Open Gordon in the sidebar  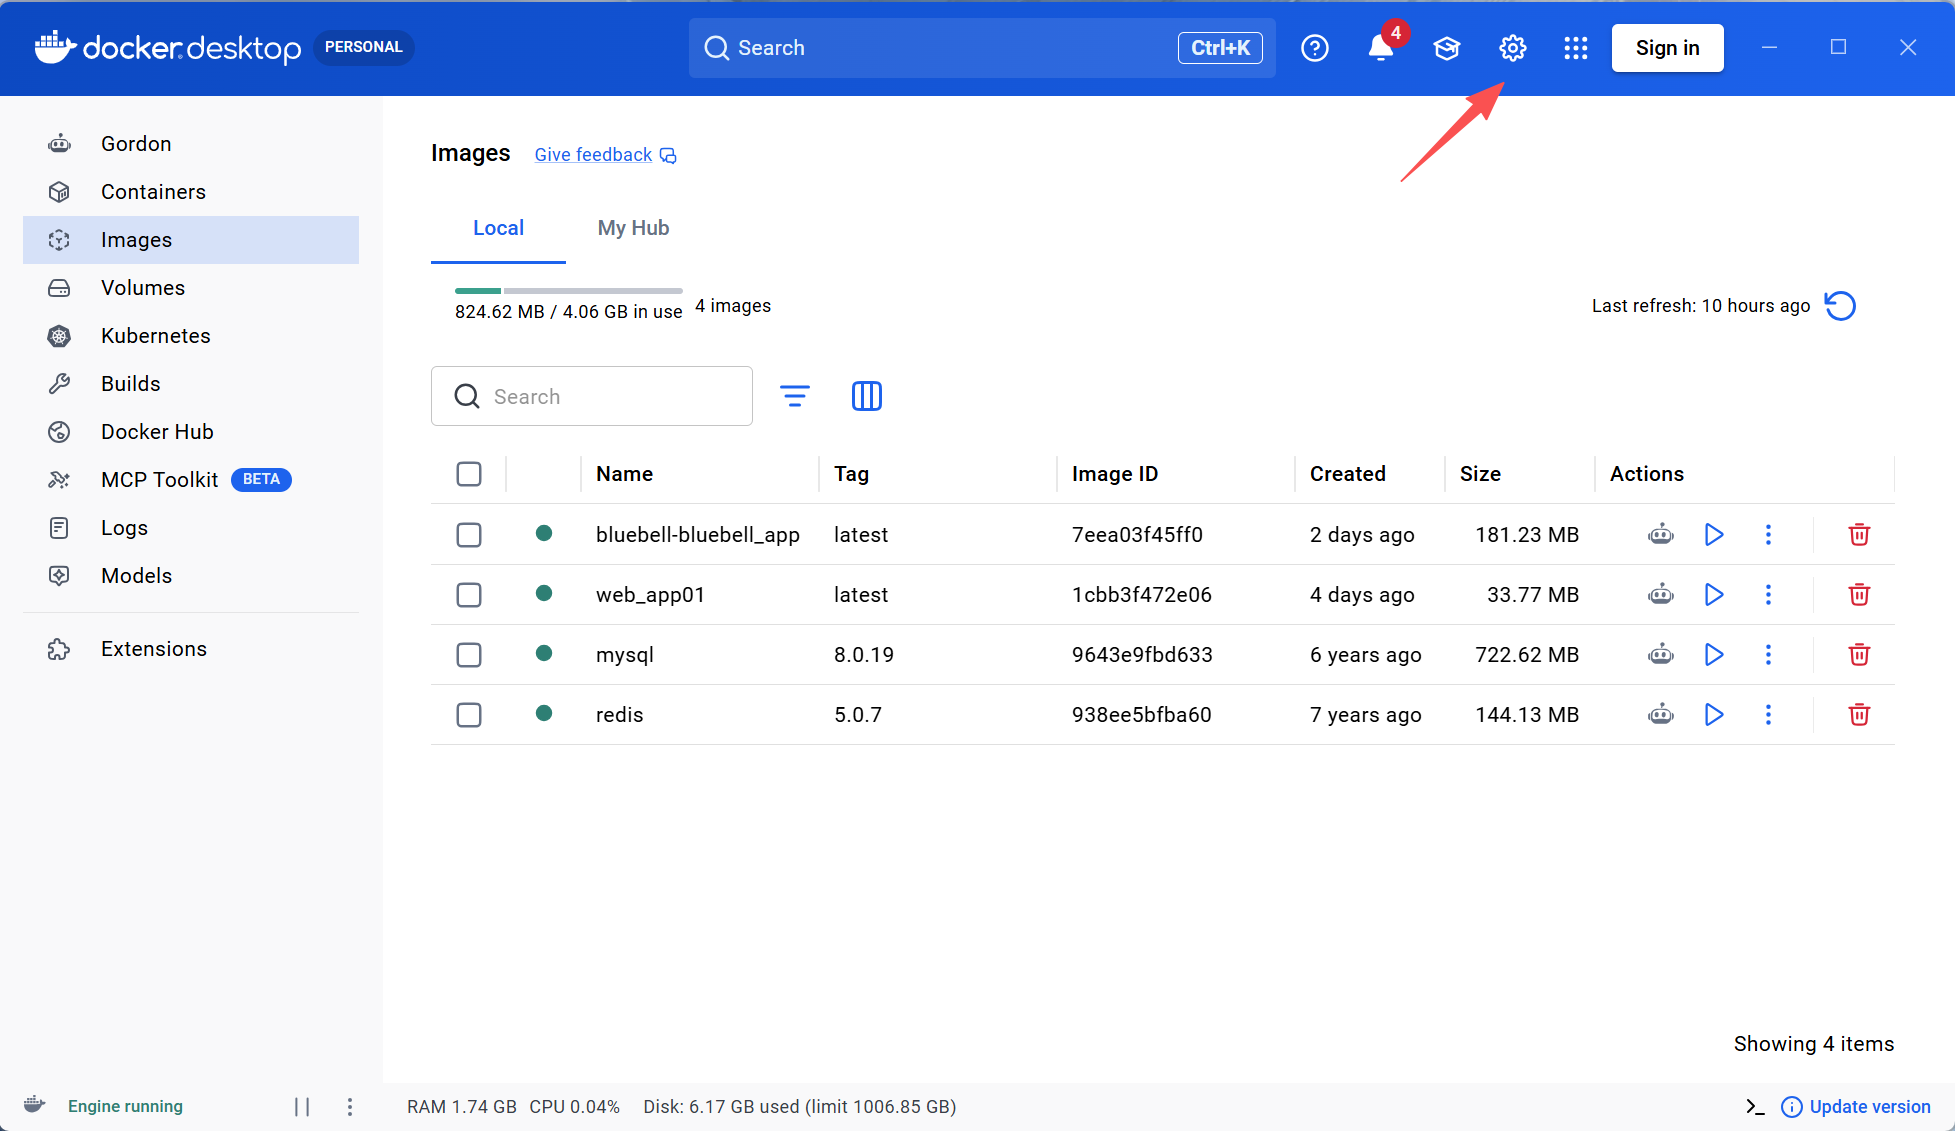point(191,144)
